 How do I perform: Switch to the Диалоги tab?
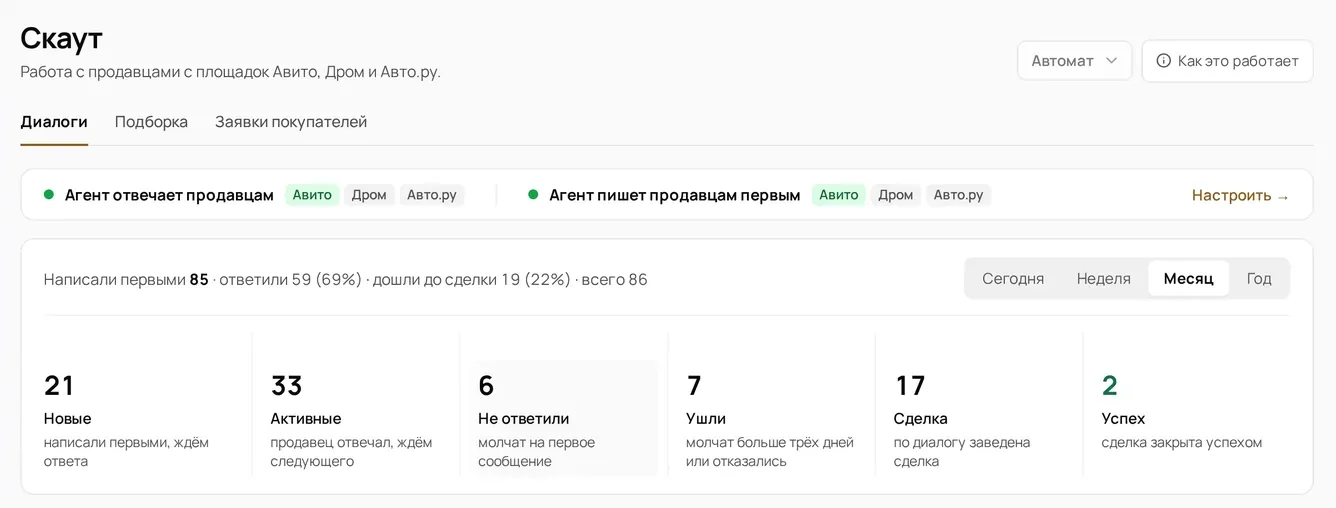pos(54,122)
